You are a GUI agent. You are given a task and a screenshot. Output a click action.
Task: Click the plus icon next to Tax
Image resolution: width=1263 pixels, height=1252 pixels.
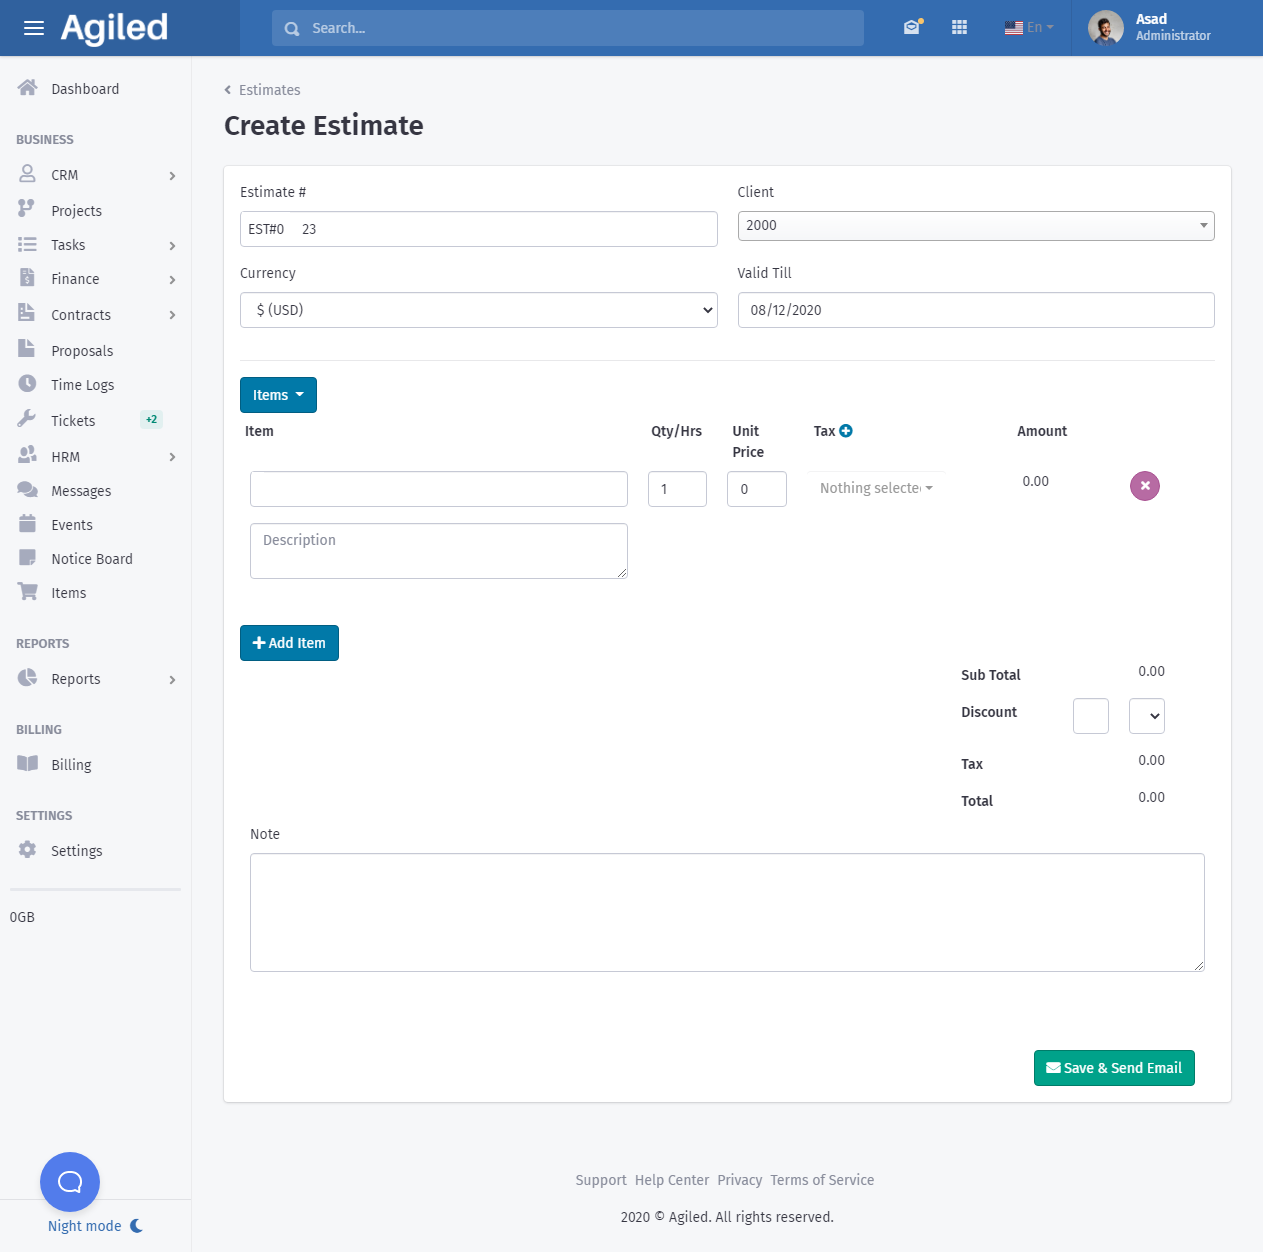point(846,431)
